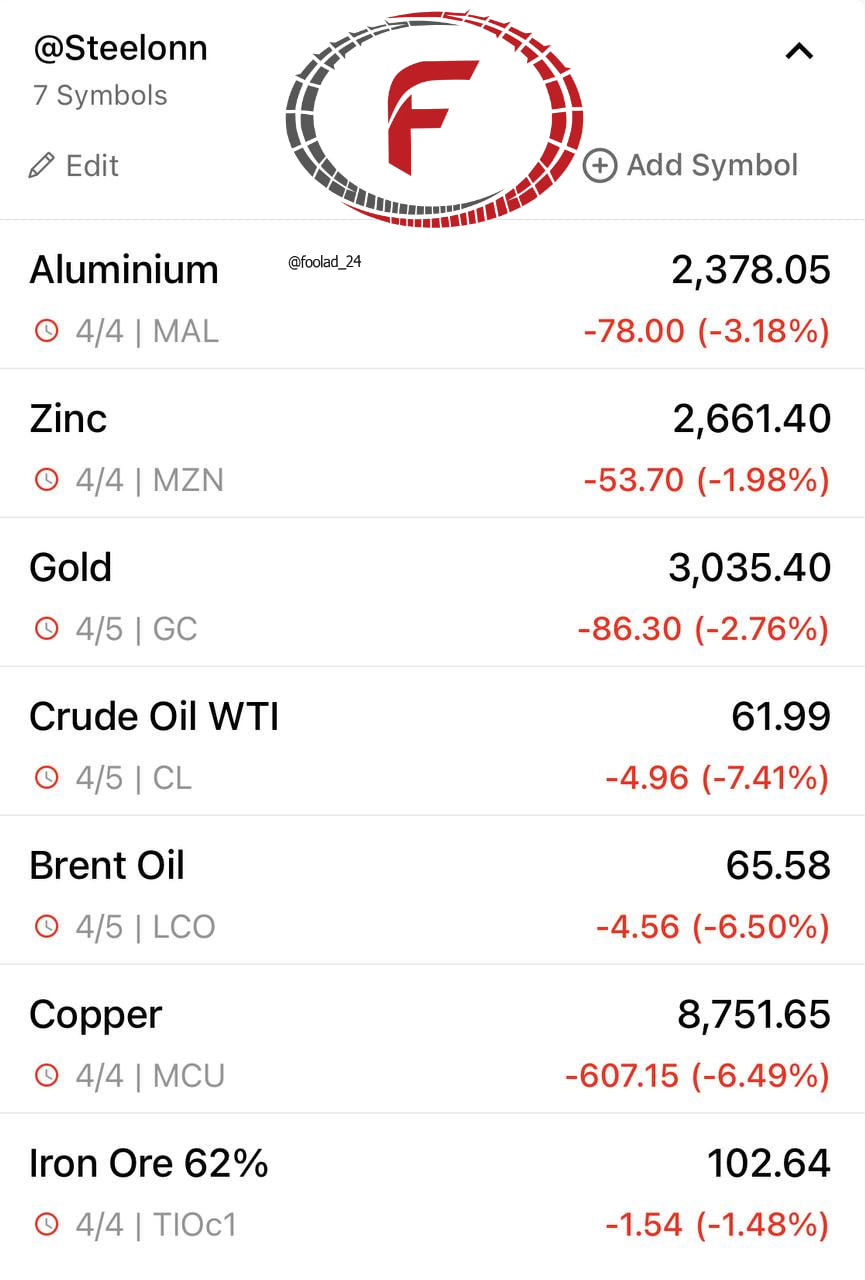Click the Add Symbol text
This screenshot has height=1280, width=865.
click(x=712, y=165)
